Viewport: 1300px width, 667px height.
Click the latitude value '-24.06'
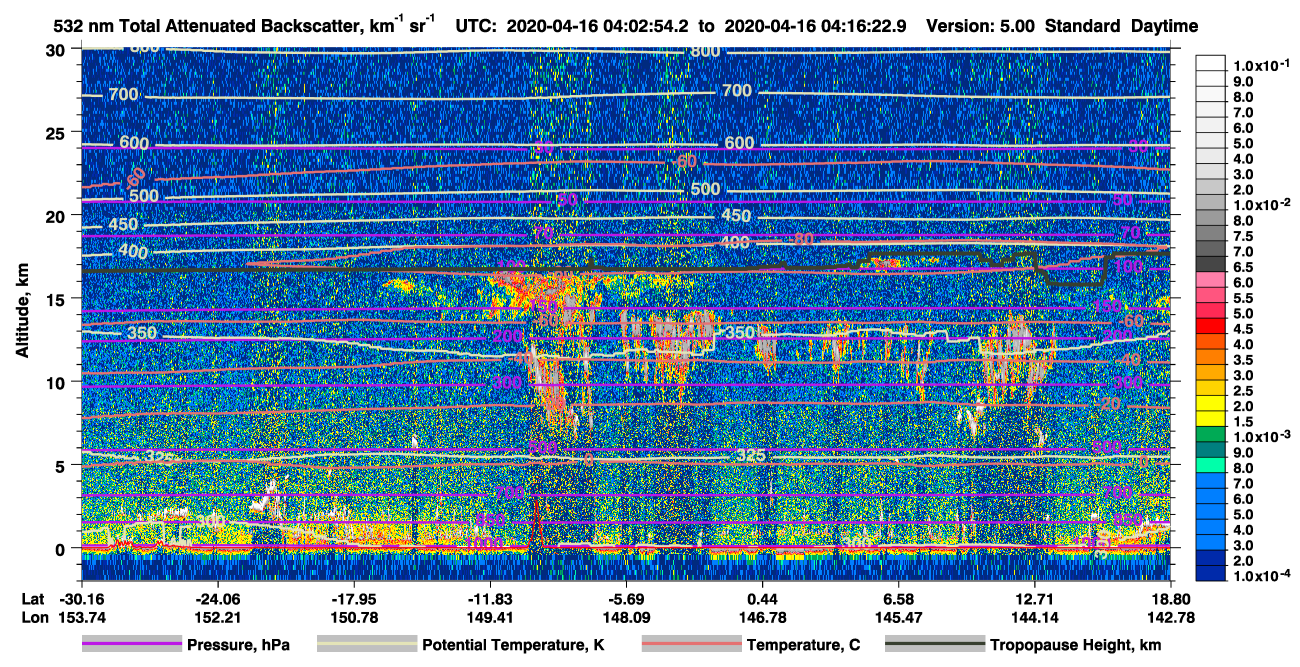(217, 598)
